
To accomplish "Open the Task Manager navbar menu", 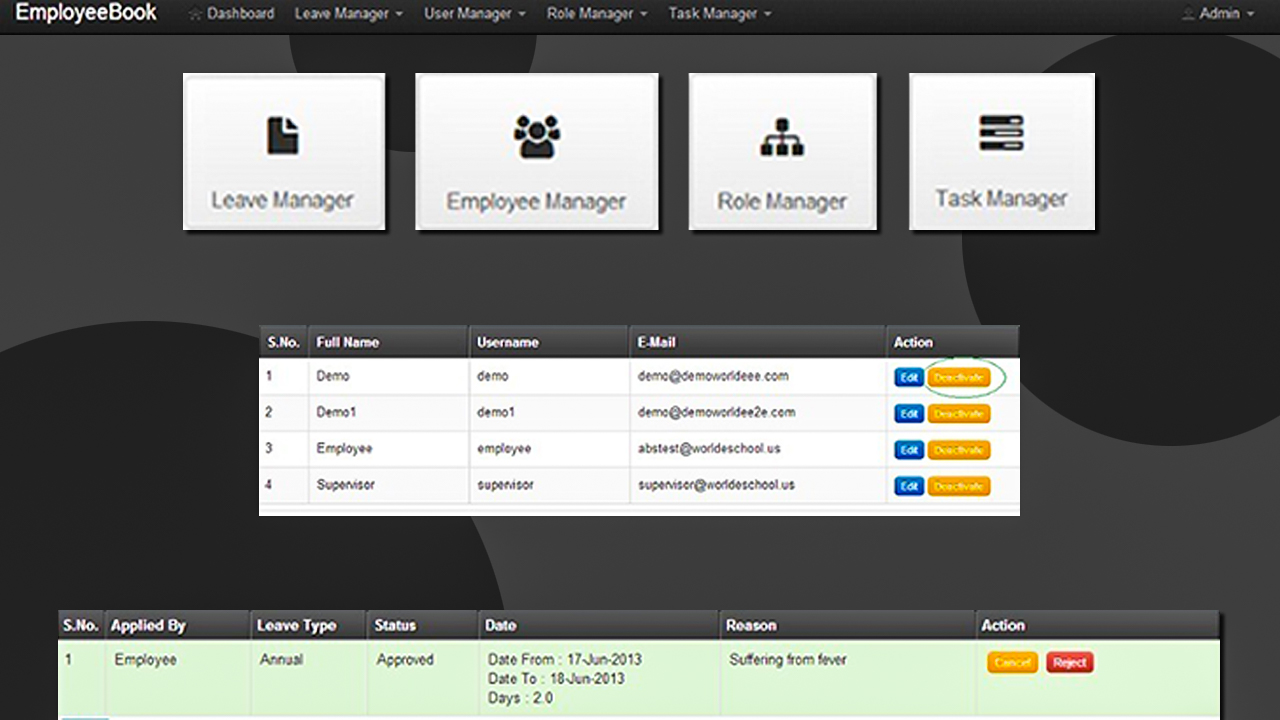I will (719, 14).
